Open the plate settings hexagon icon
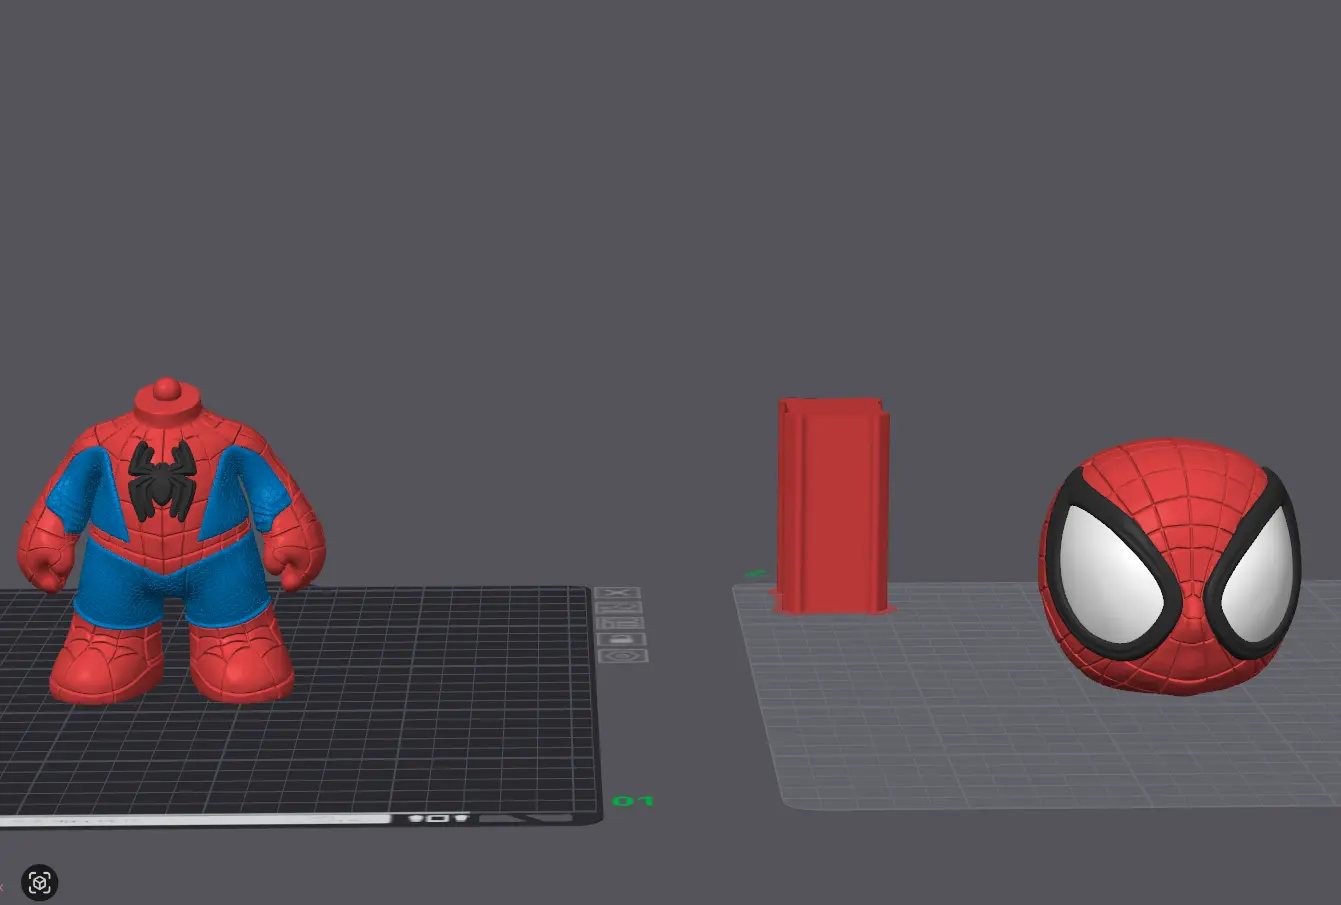Viewport: 1341px width, 905px height. pos(623,656)
